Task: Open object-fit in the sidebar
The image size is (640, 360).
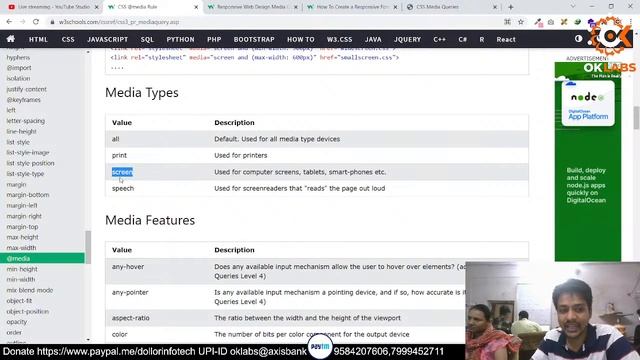Action: point(19,301)
